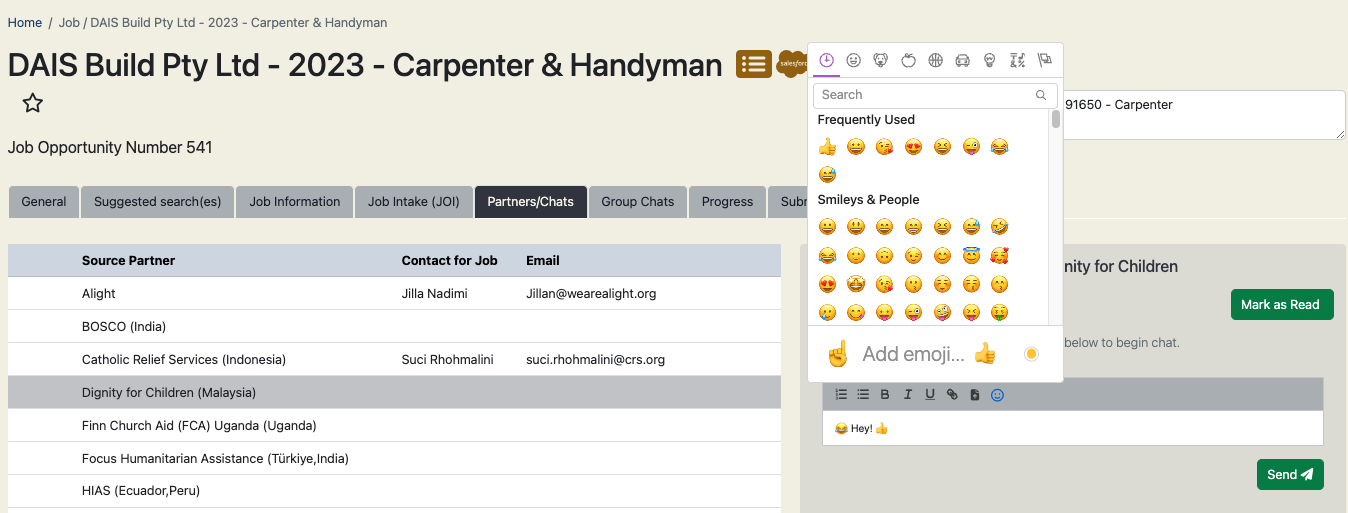Open Activity basketball emoji category
Image resolution: width=1348 pixels, height=513 pixels.
click(935, 60)
